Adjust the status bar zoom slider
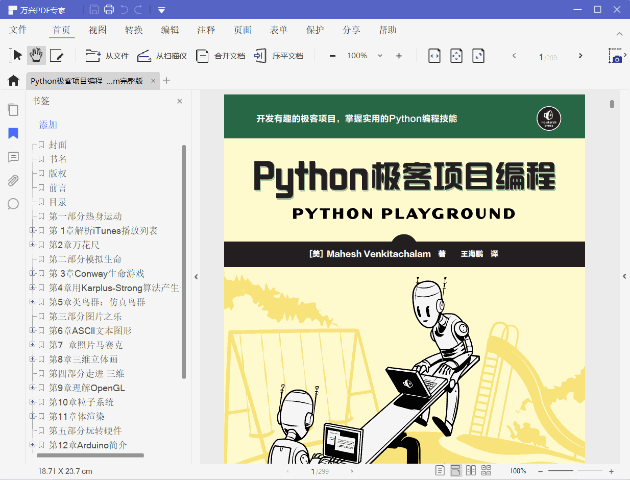 coord(575,470)
